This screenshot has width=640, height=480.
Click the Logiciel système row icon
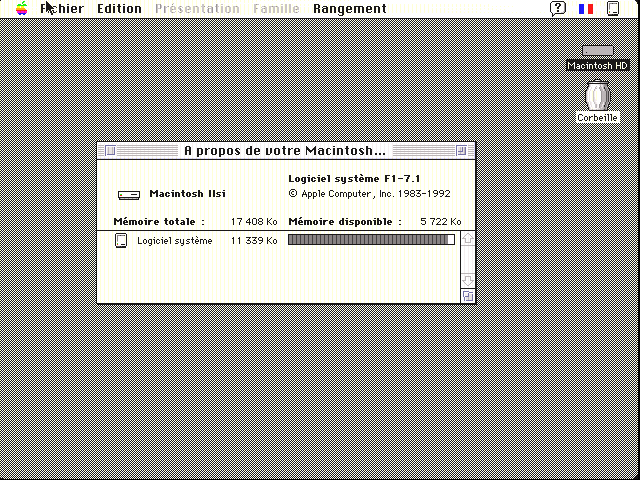pyautogui.click(x=121, y=240)
